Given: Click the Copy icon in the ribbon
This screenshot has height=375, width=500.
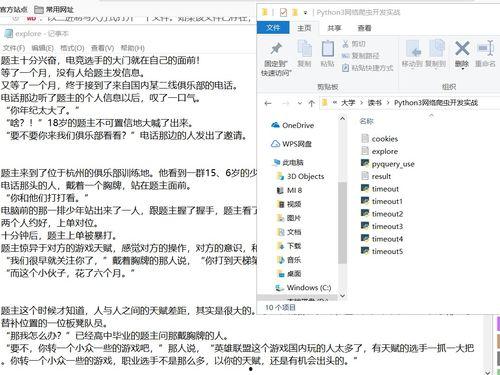Looking at the screenshot, I should pyautogui.click(x=304, y=48).
